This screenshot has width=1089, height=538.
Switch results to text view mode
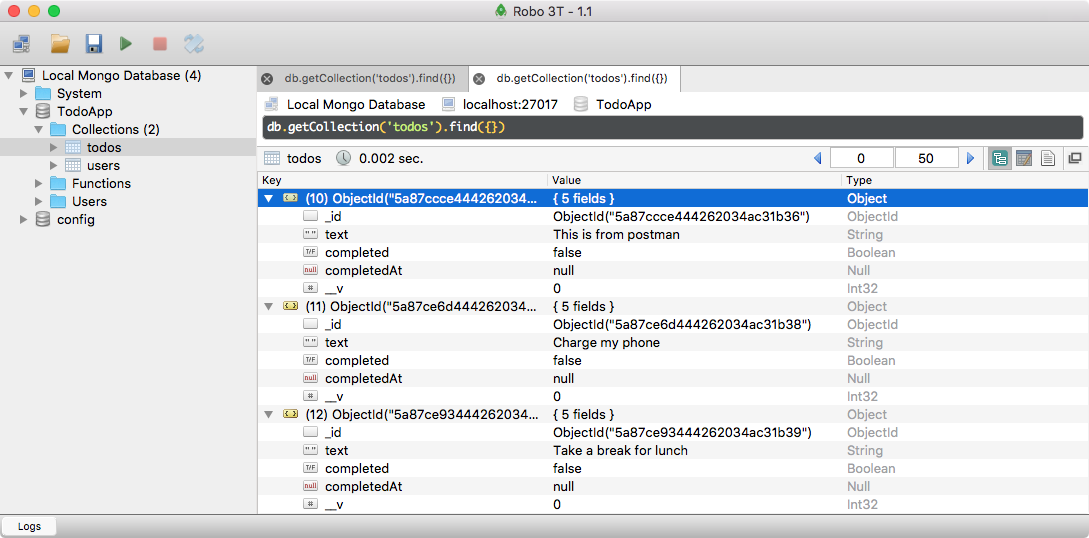pos(1048,158)
